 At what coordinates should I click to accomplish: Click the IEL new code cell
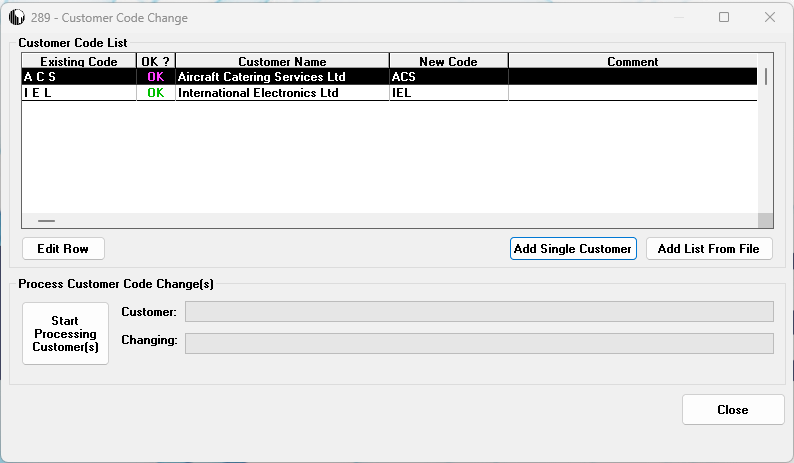coord(449,93)
